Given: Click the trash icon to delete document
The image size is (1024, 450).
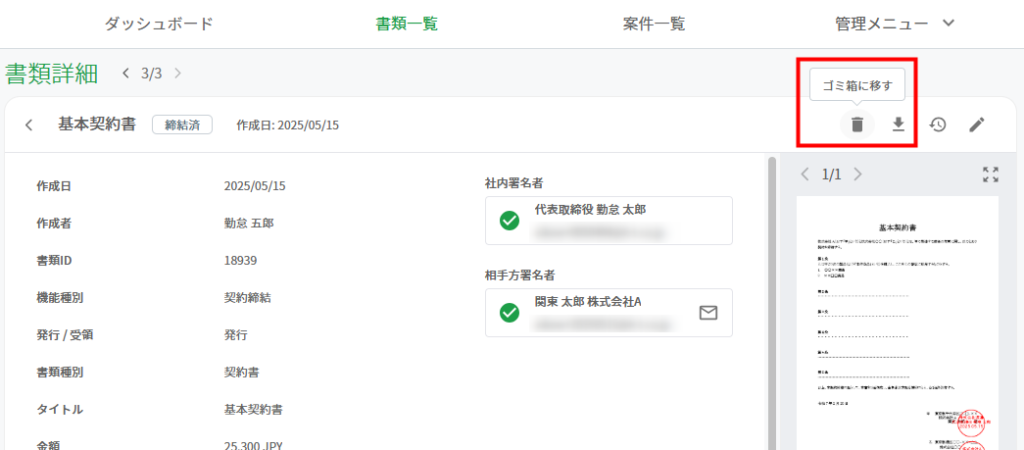Looking at the screenshot, I should point(857,125).
